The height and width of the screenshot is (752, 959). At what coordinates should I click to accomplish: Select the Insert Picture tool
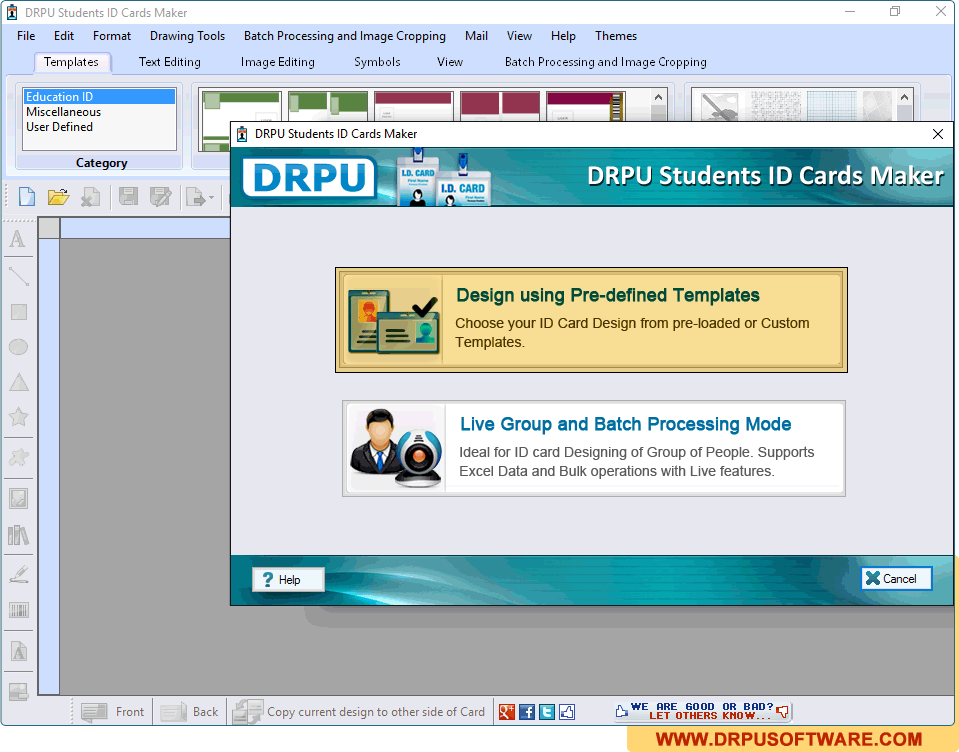point(18,499)
